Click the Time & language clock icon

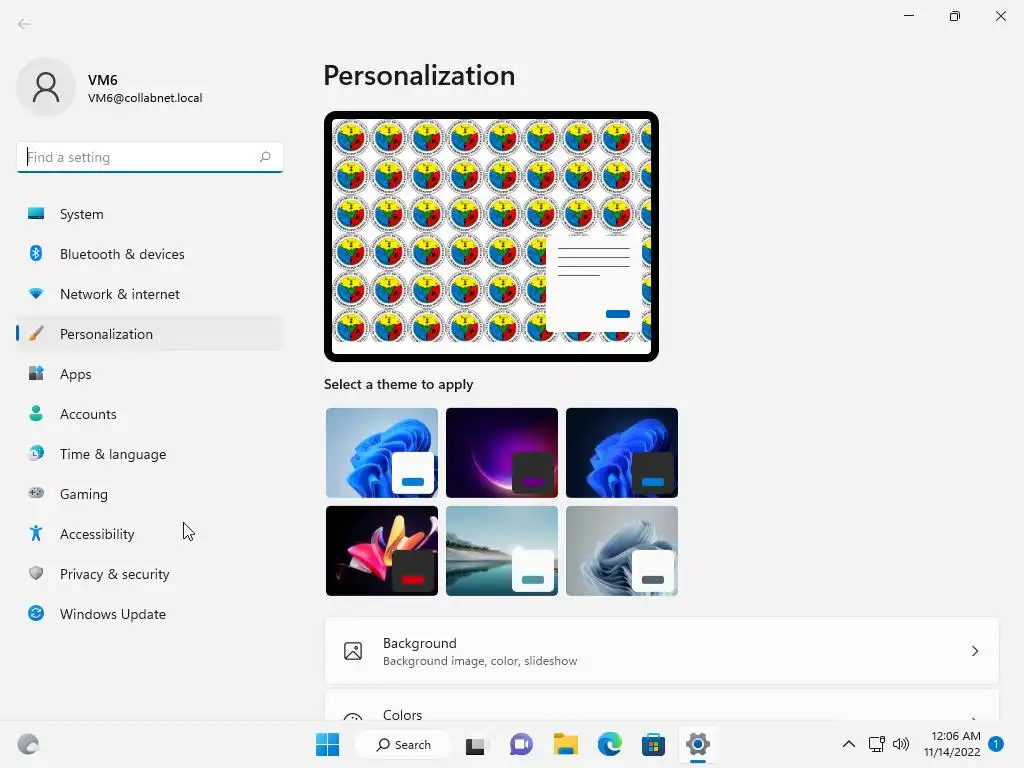pyautogui.click(x=36, y=453)
